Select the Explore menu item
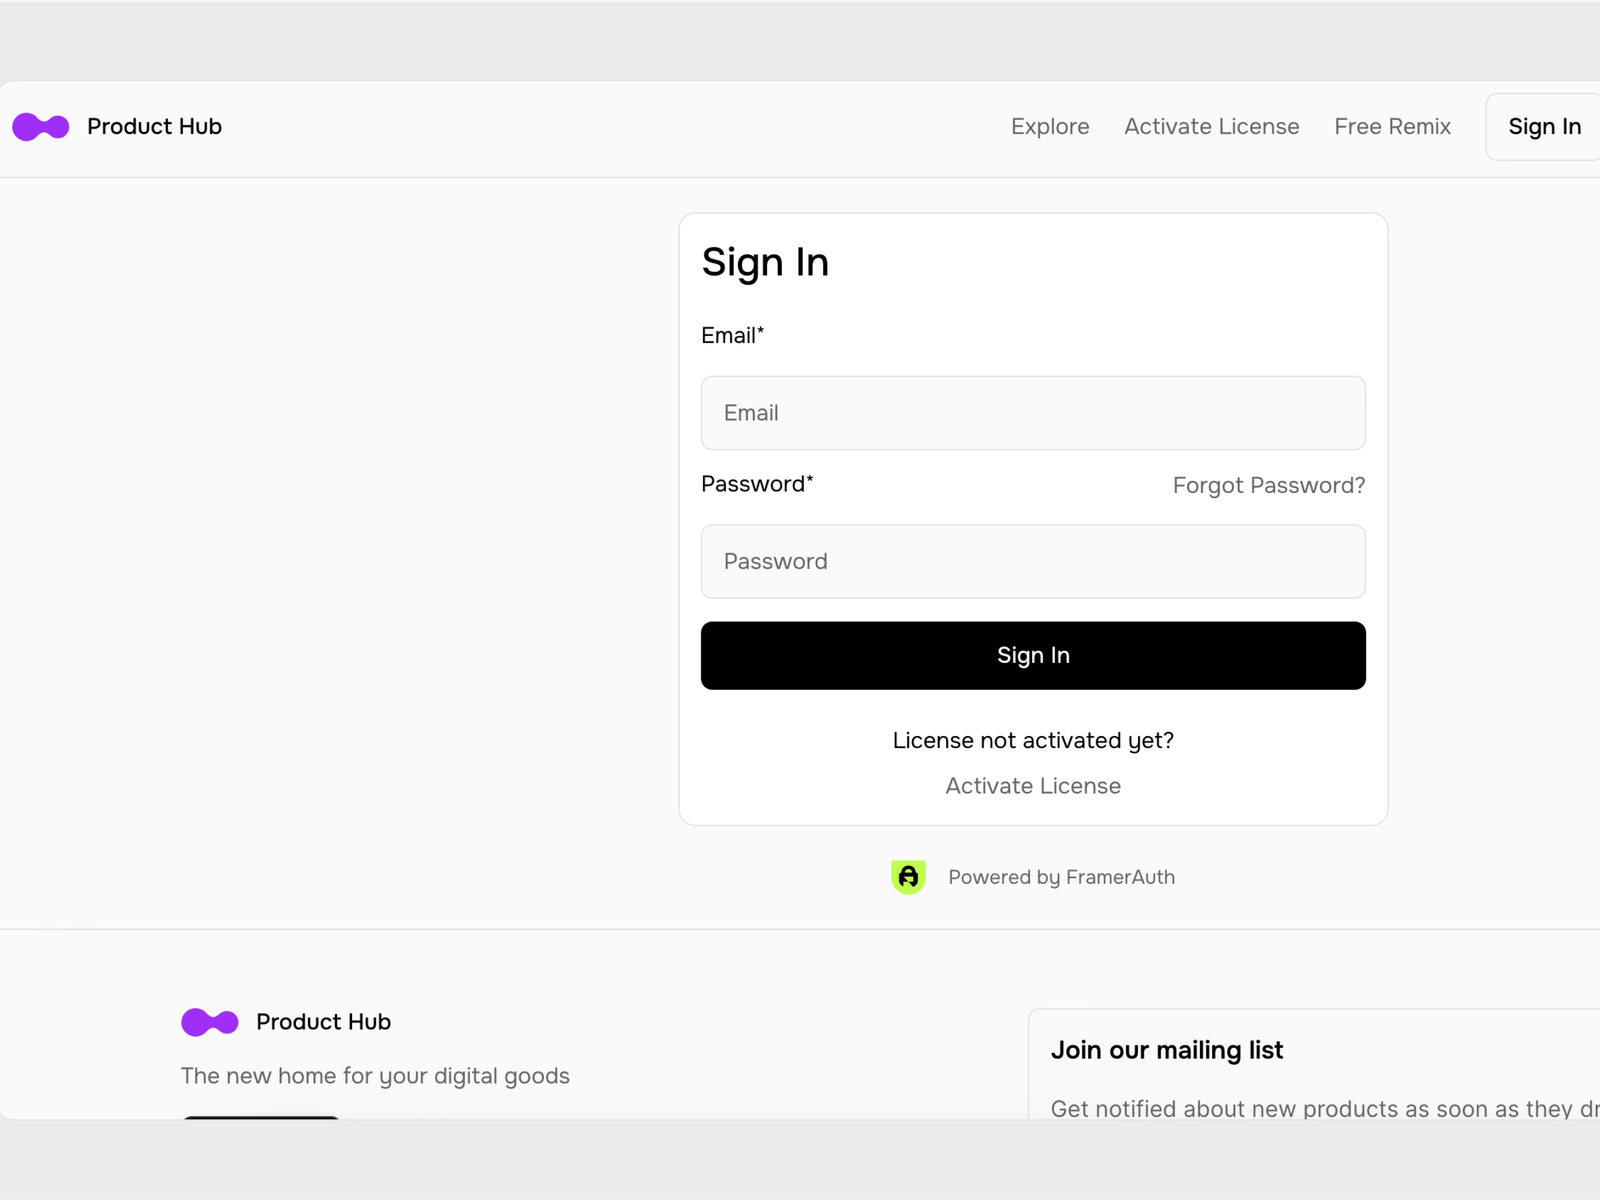Viewport: 1600px width, 1200px height. click(x=1049, y=126)
